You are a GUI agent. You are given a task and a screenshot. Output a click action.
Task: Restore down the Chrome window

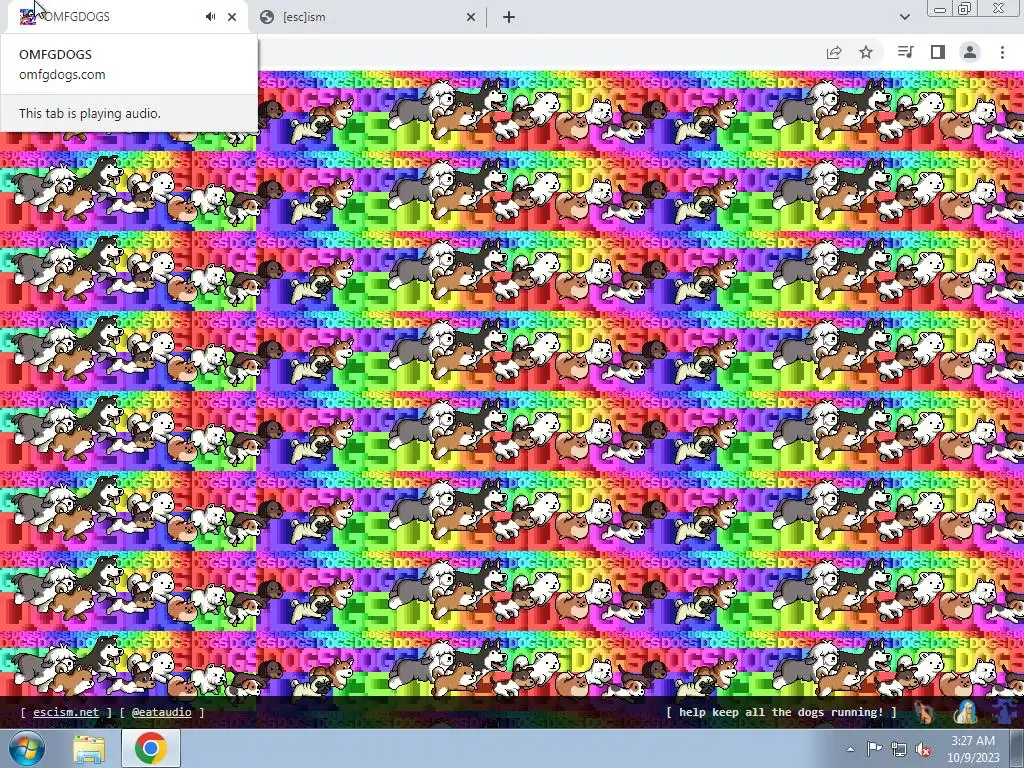(x=965, y=9)
